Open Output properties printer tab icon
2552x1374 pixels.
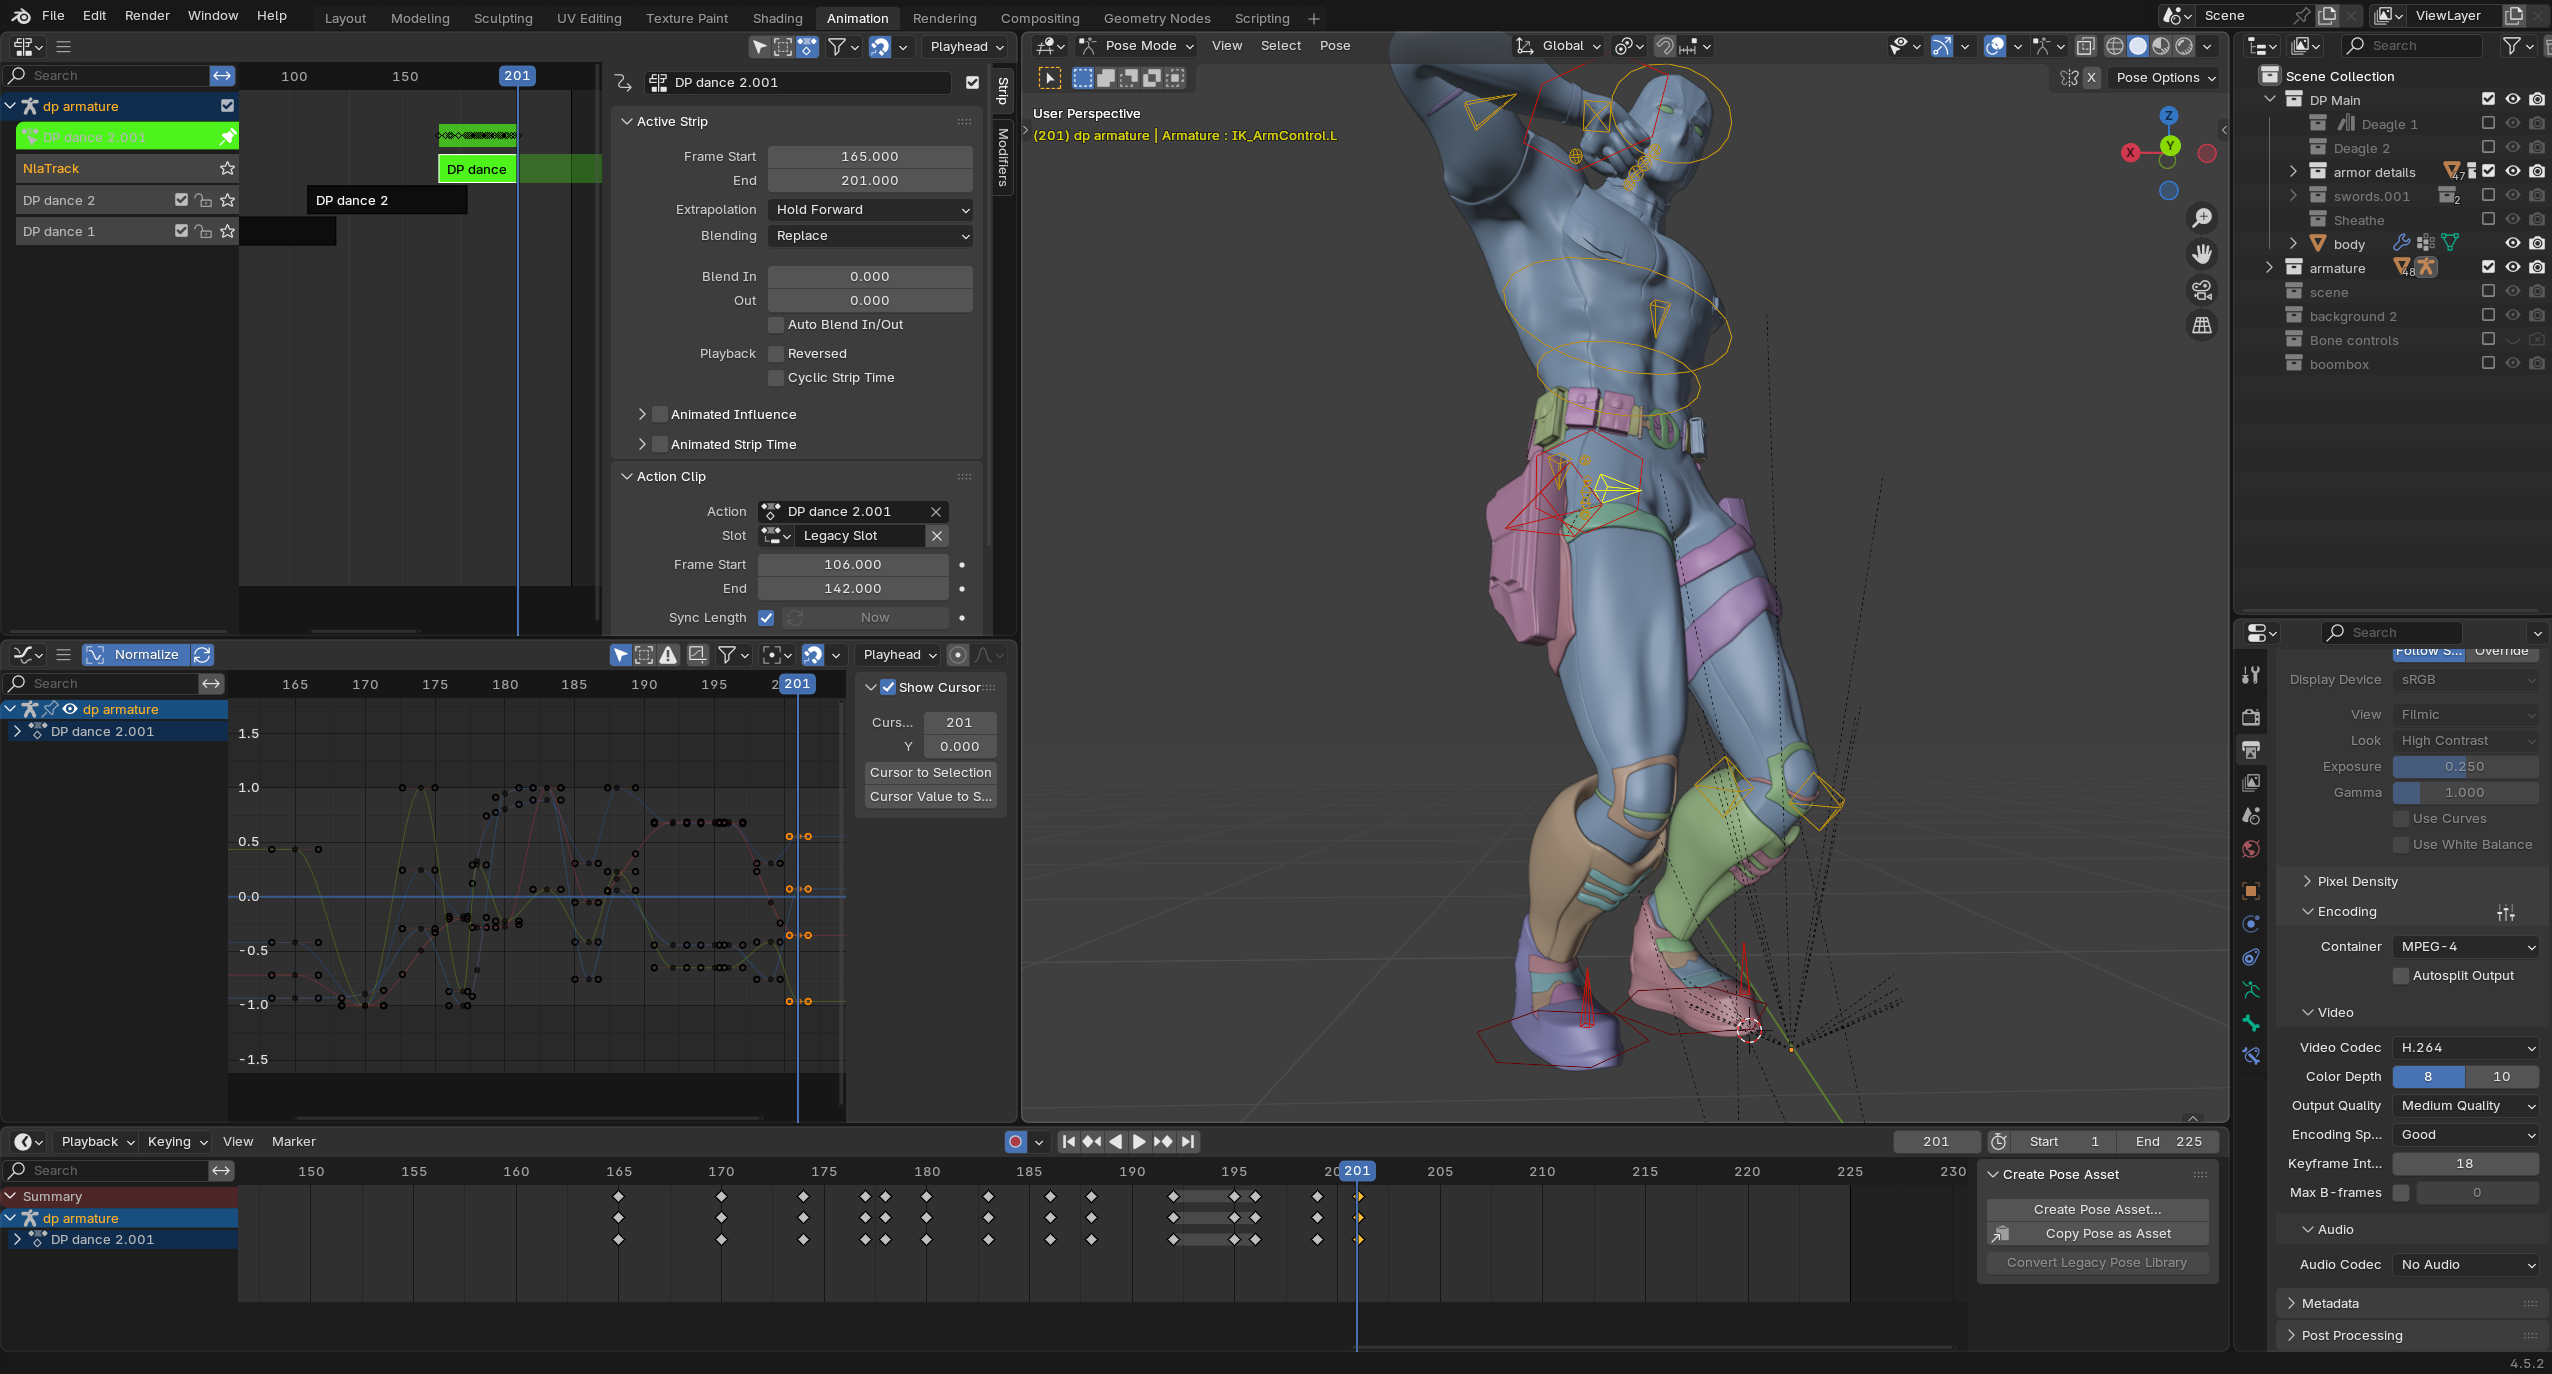point(2251,750)
